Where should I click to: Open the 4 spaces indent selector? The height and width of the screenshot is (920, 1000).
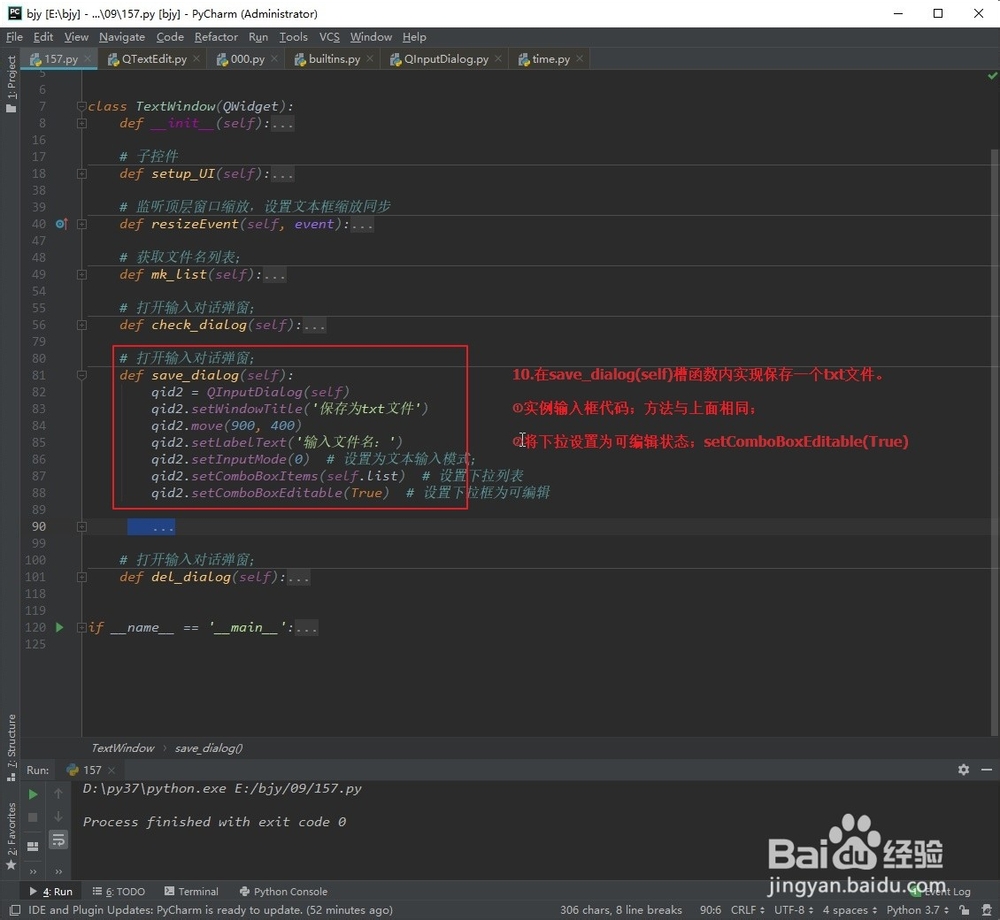849,910
